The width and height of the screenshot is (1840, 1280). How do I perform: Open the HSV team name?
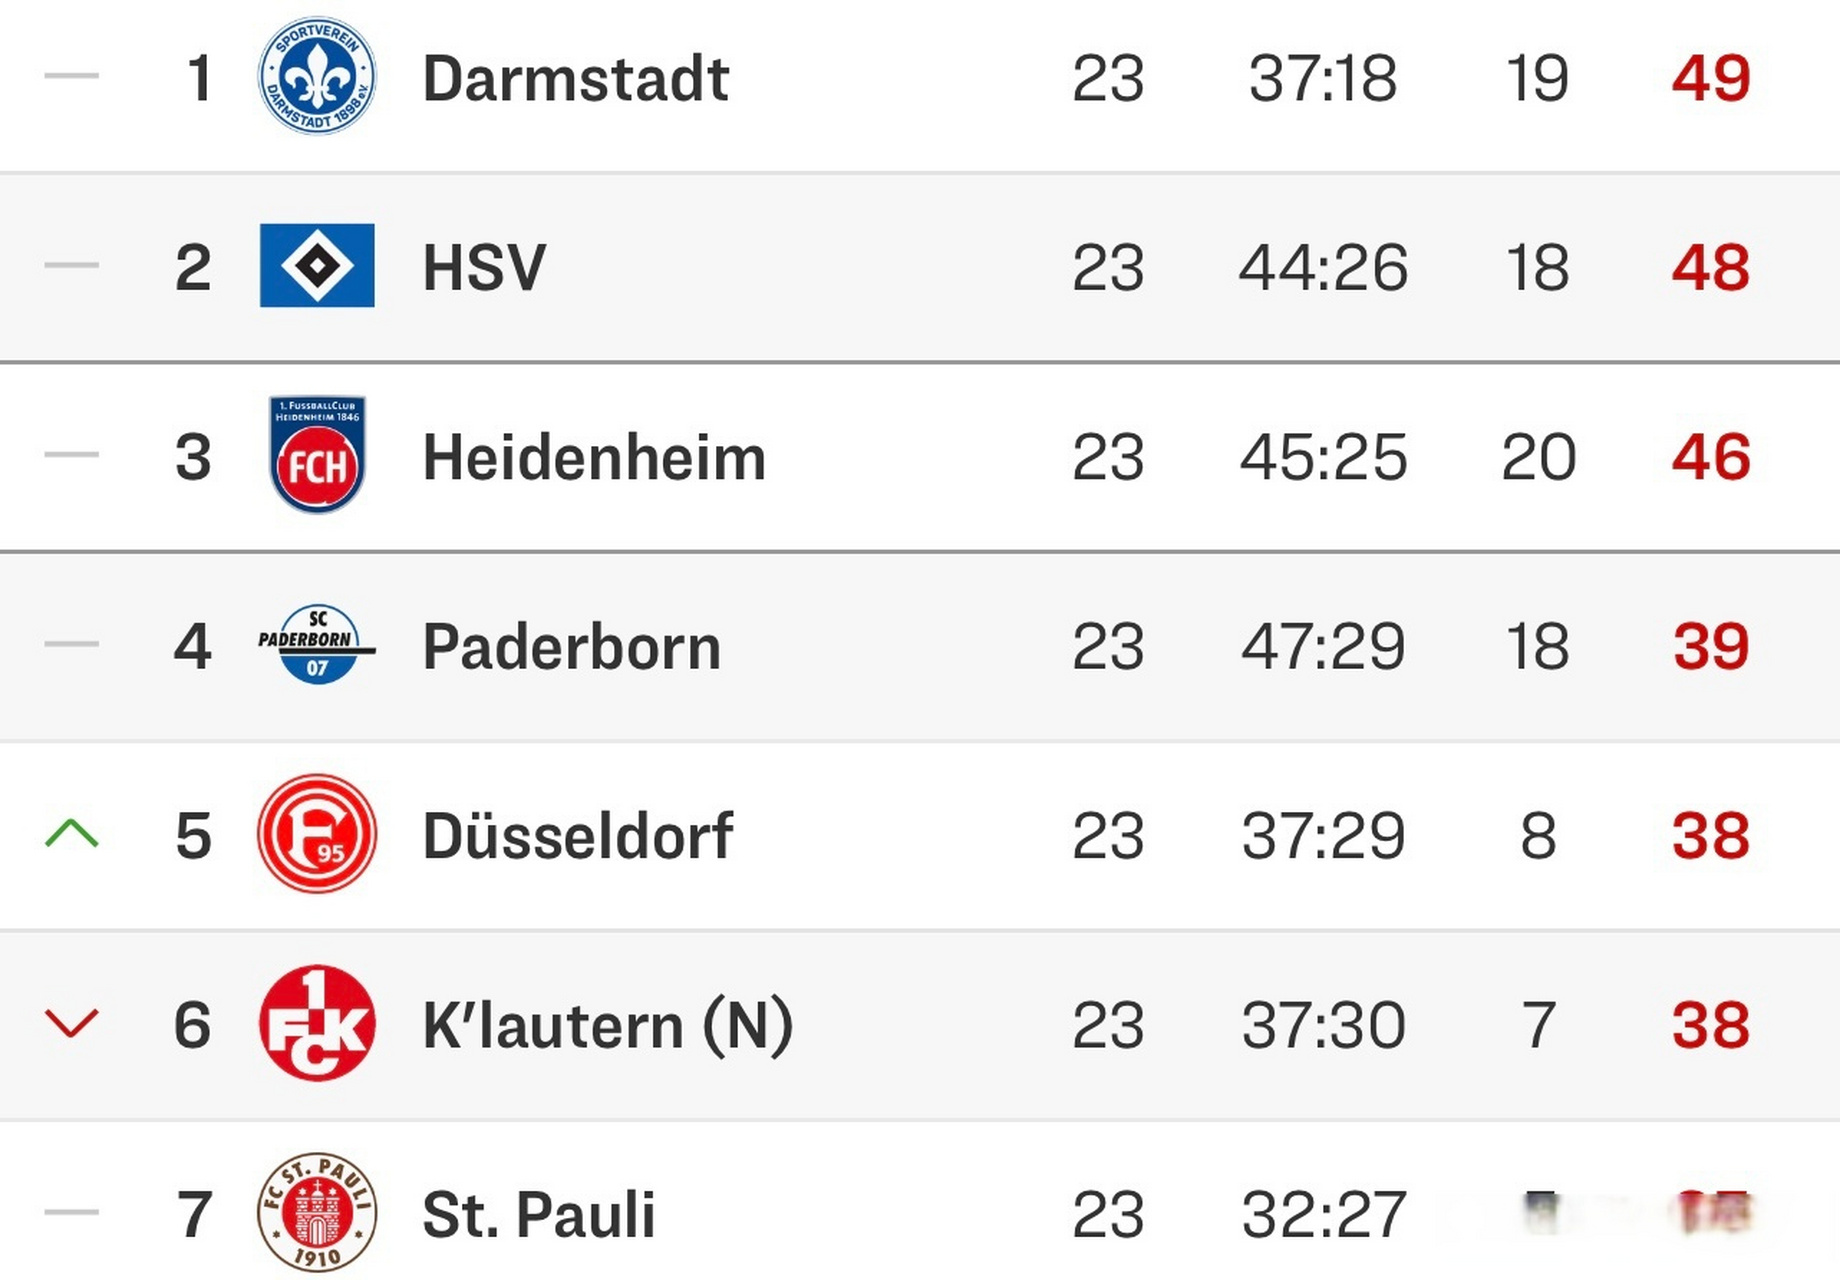click(484, 267)
